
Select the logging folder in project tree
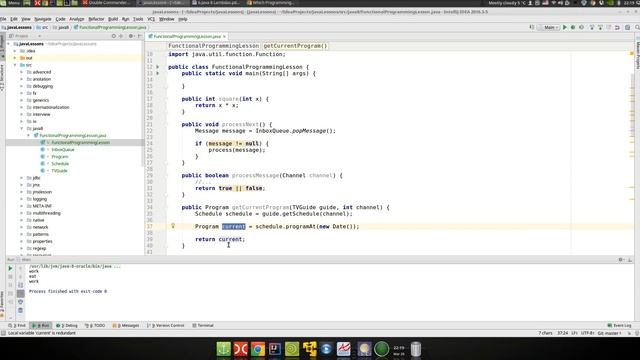(x=40, y=199)
